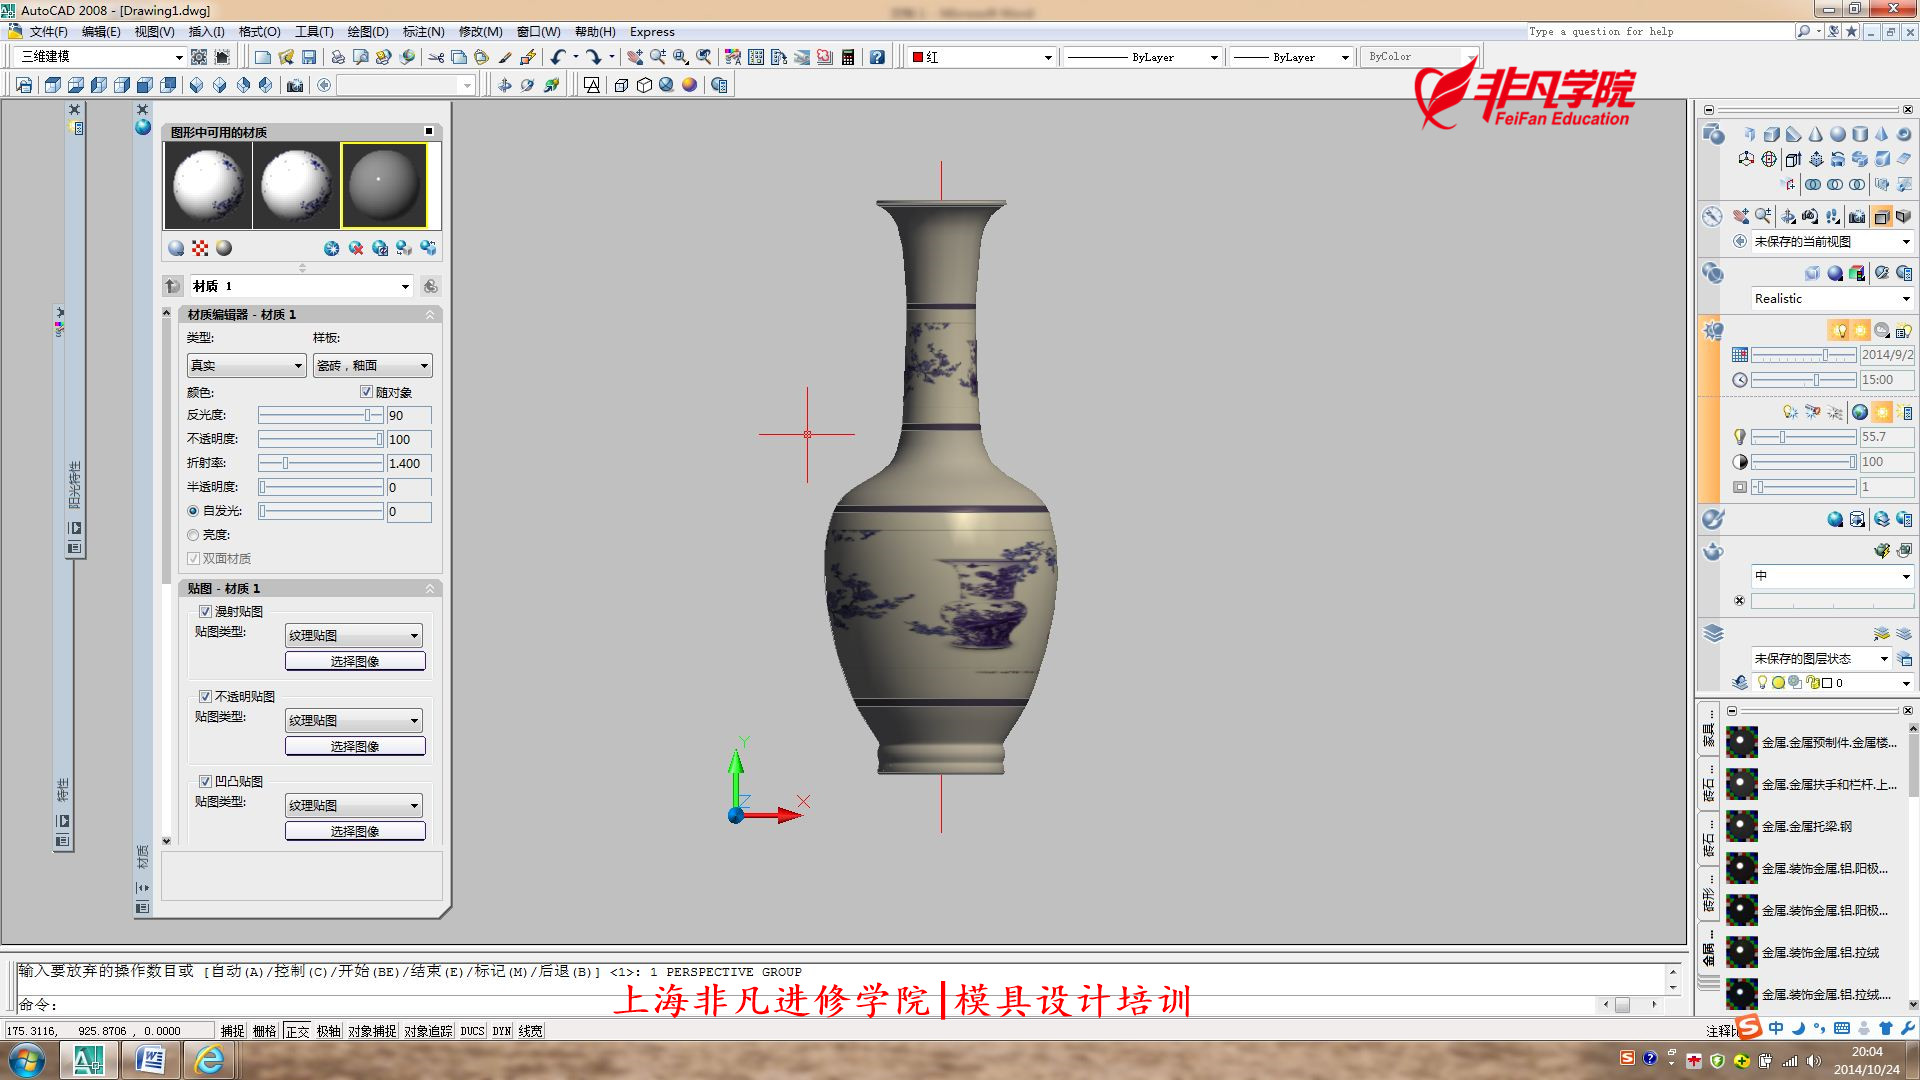Activate the Pan hand tool
This screenshot has width=1920, height=1080.
click(x=634, y=58)
